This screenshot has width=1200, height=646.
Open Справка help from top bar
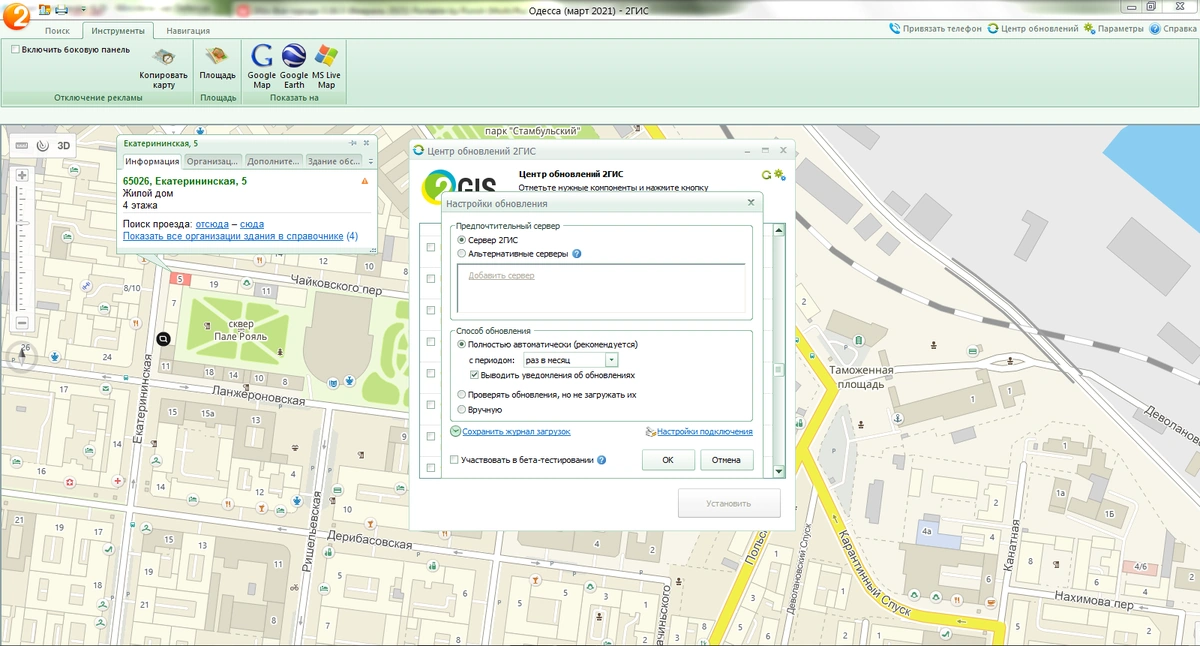pos(1173,29)
